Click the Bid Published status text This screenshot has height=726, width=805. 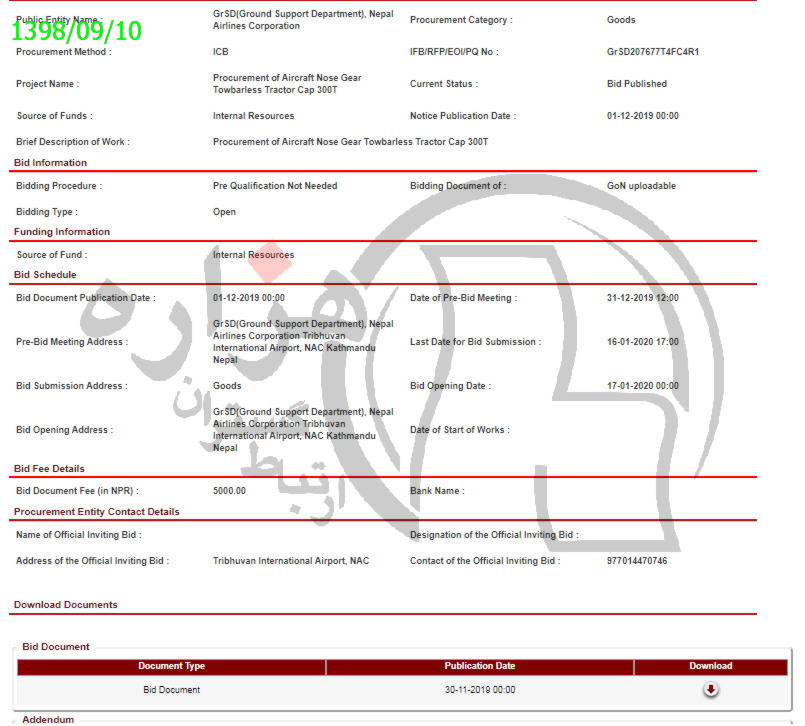tap(636, 84)
